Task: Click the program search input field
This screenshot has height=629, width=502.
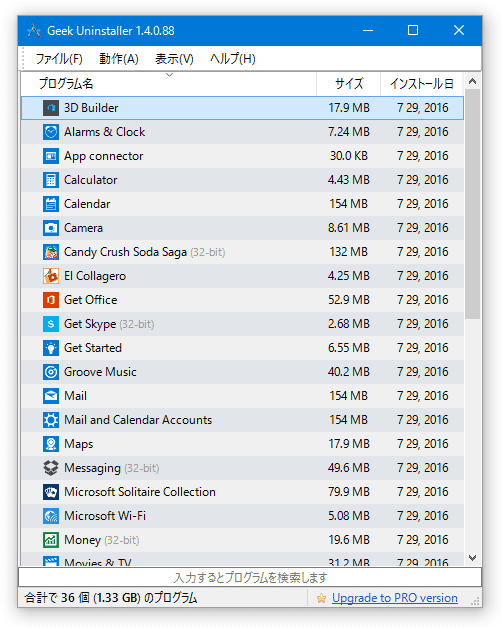Action: click(x=250, y=578)
